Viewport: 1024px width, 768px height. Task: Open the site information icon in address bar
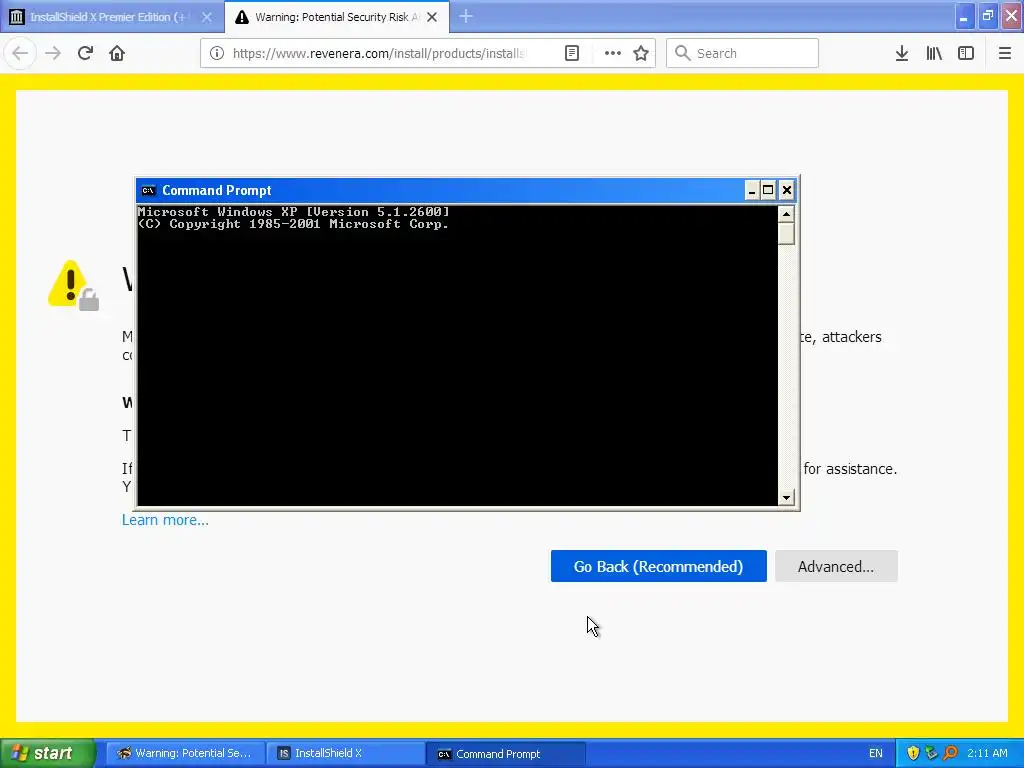point(217,53)
